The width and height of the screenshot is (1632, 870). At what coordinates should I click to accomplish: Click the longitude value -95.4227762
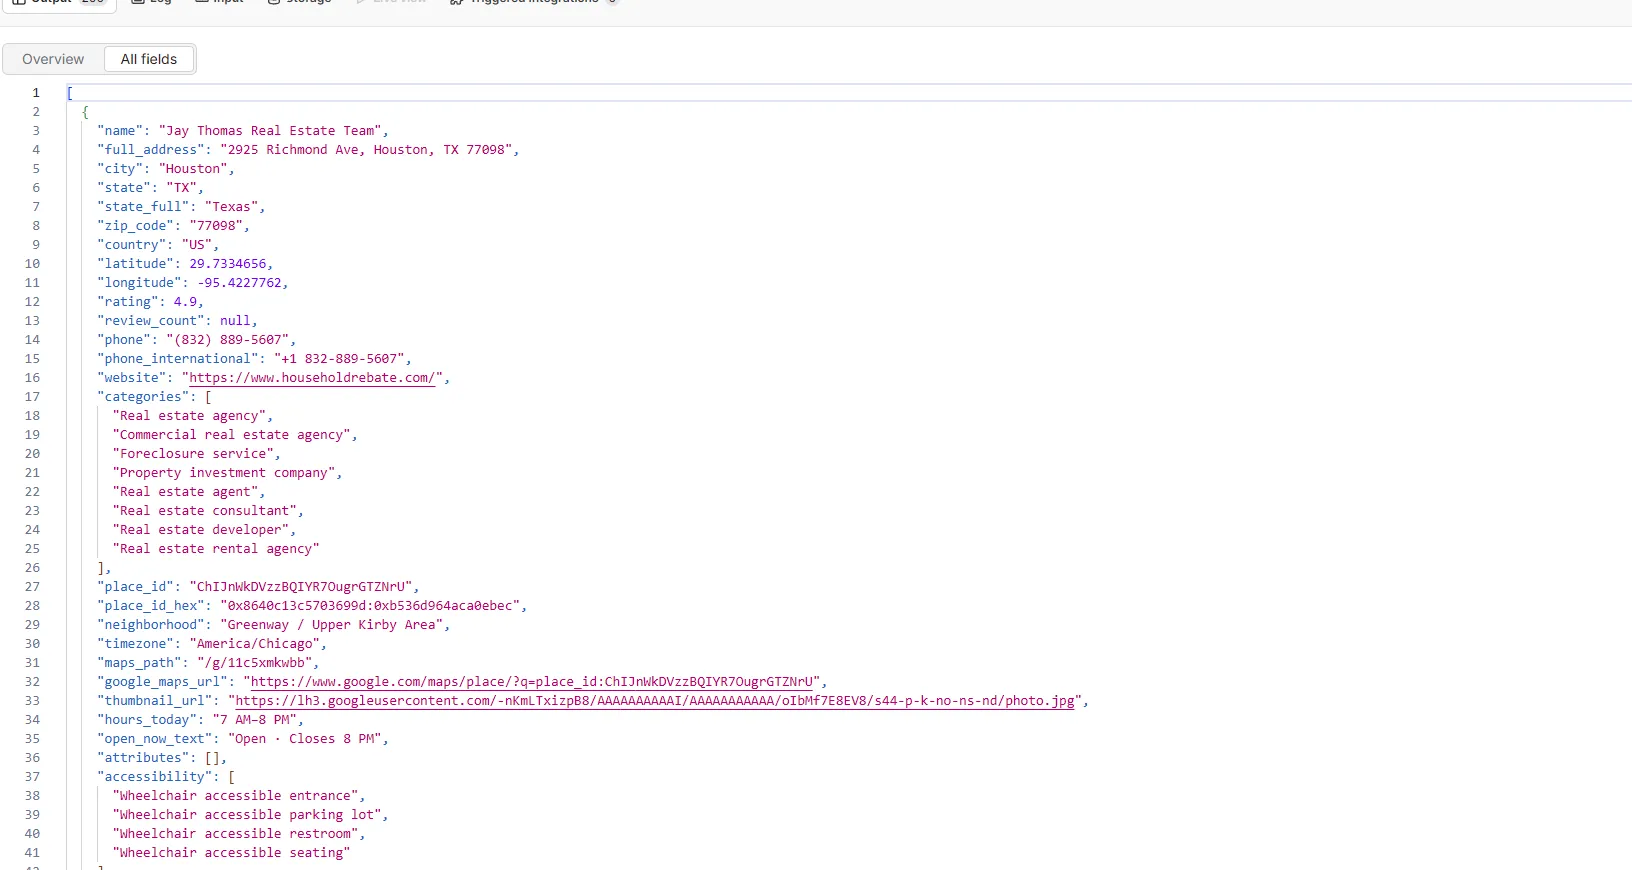(x=239, y=283)
